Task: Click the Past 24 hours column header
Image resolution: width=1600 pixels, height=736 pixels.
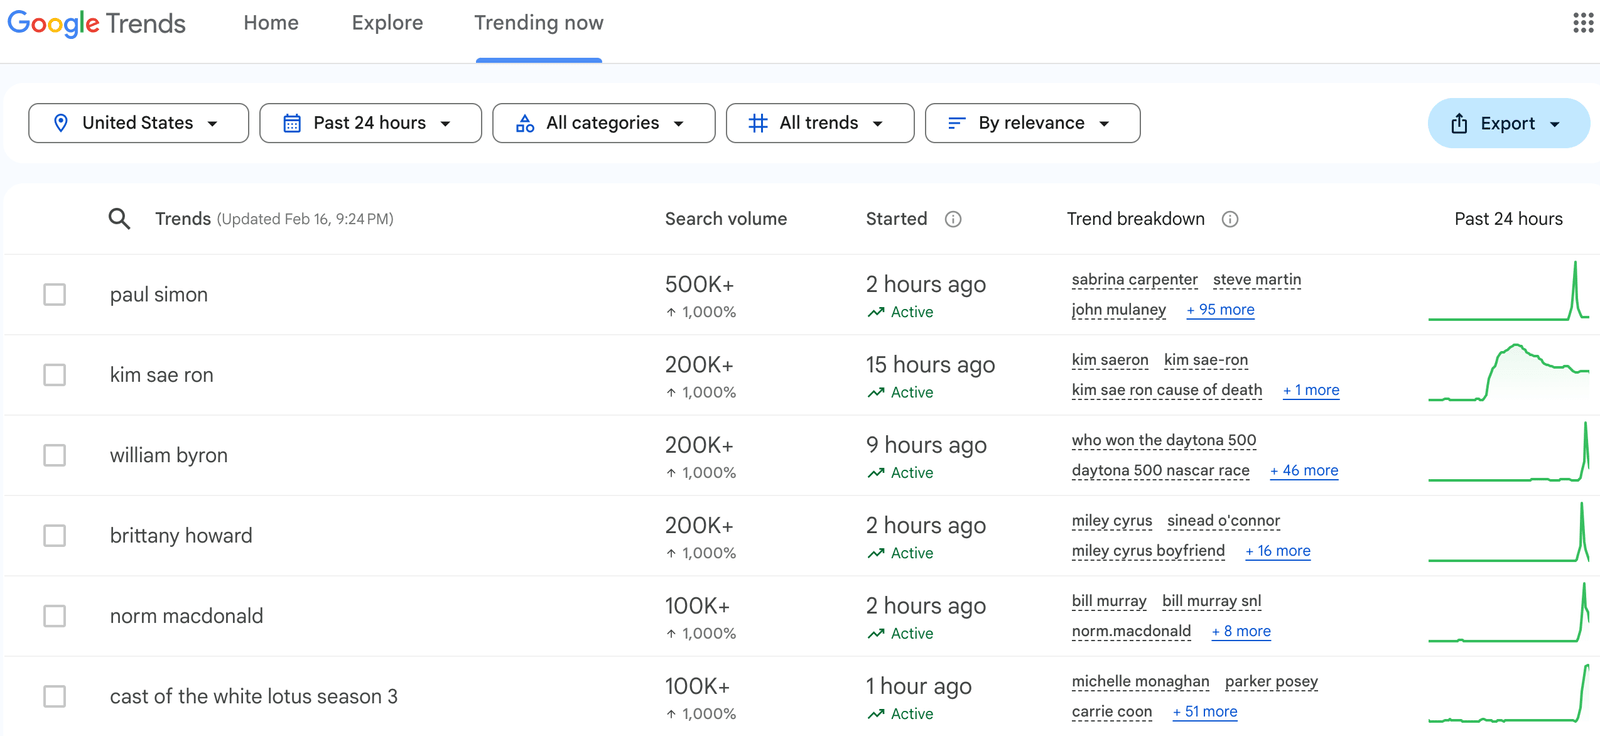Action: [x=1508, y=219]
